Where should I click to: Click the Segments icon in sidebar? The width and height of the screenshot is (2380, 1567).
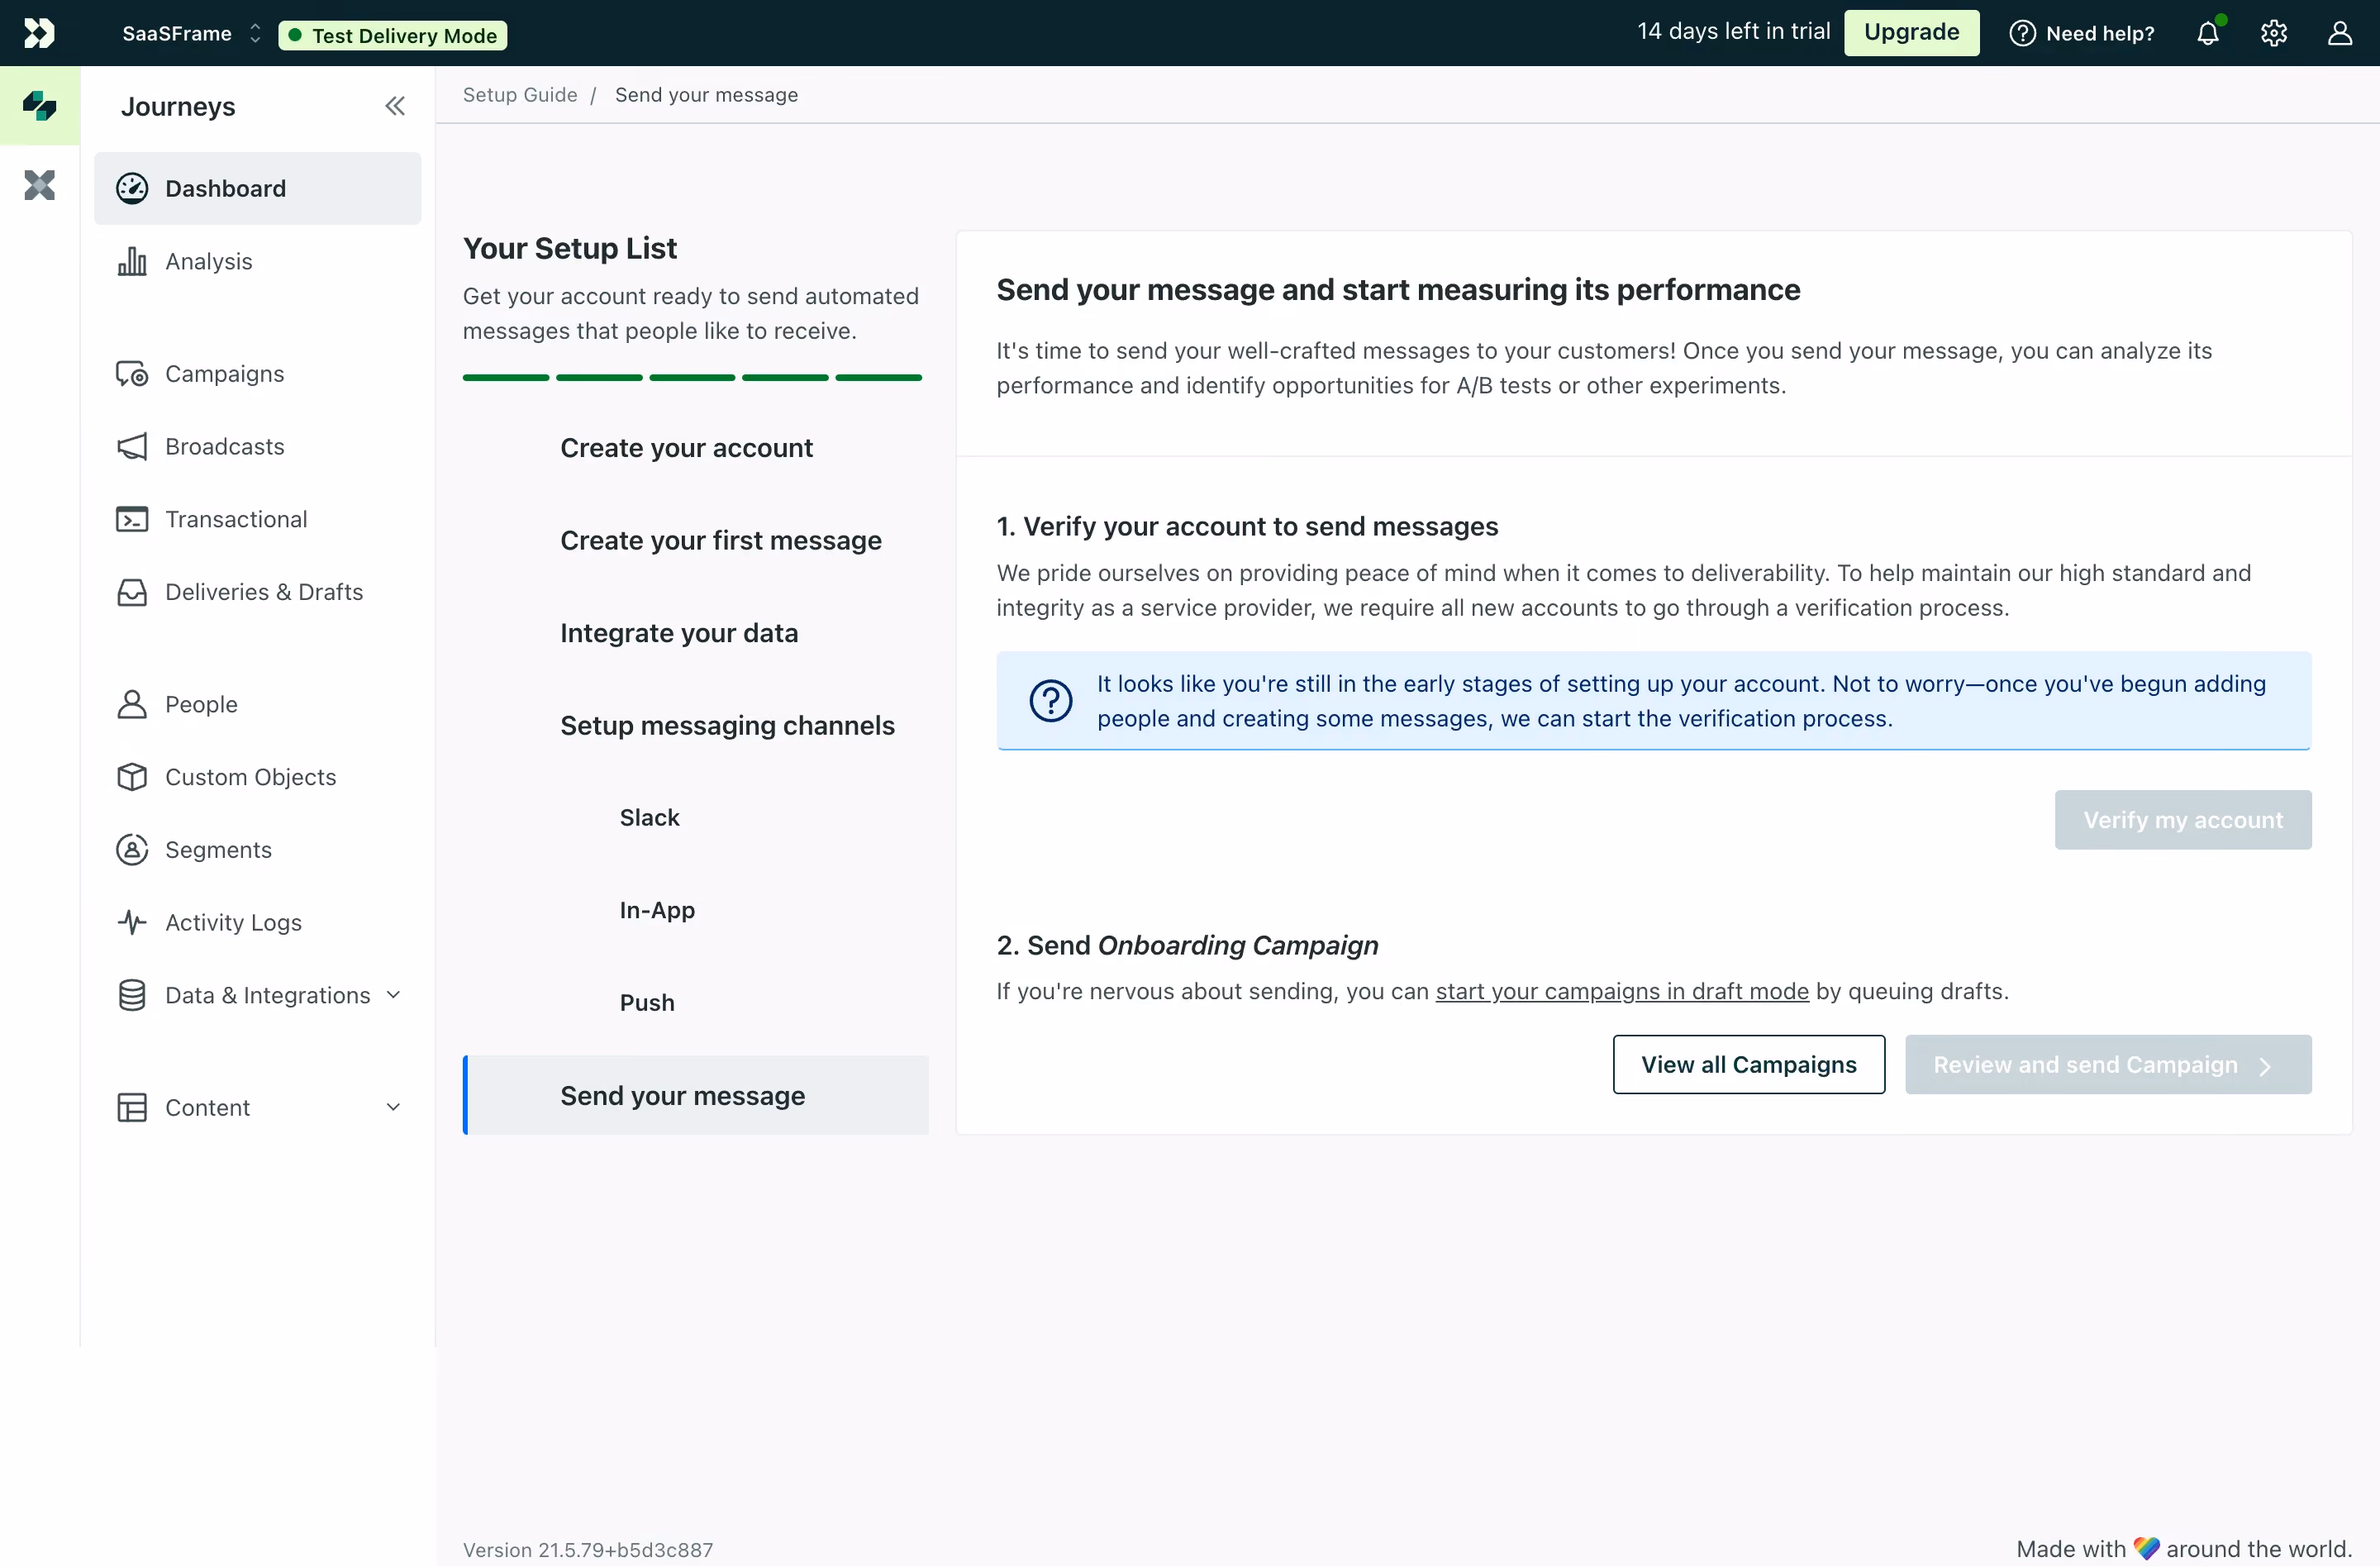[132, 850]
